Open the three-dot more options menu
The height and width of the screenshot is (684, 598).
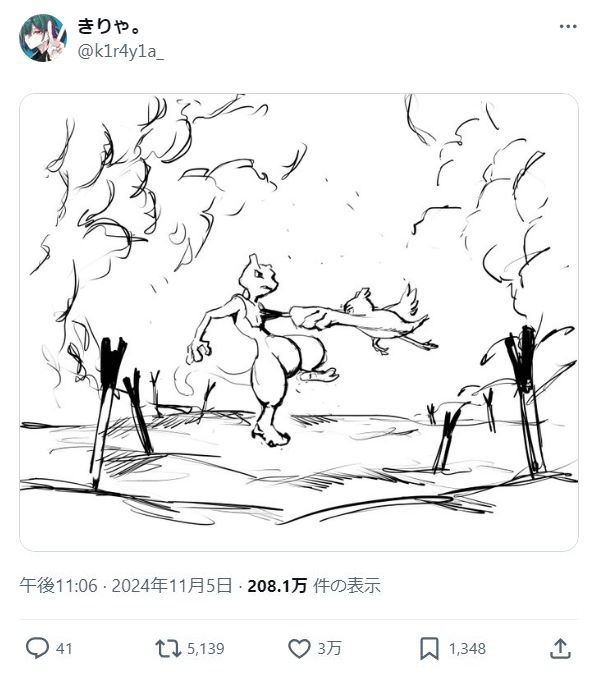pyautogui.click(x=567, y=27)
